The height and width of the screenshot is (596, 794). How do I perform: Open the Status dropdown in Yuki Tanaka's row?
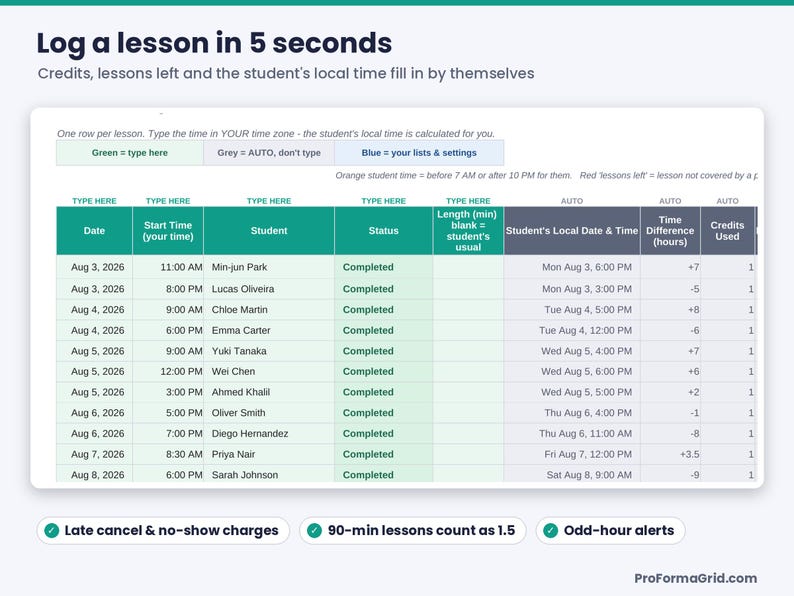(383, 351)
